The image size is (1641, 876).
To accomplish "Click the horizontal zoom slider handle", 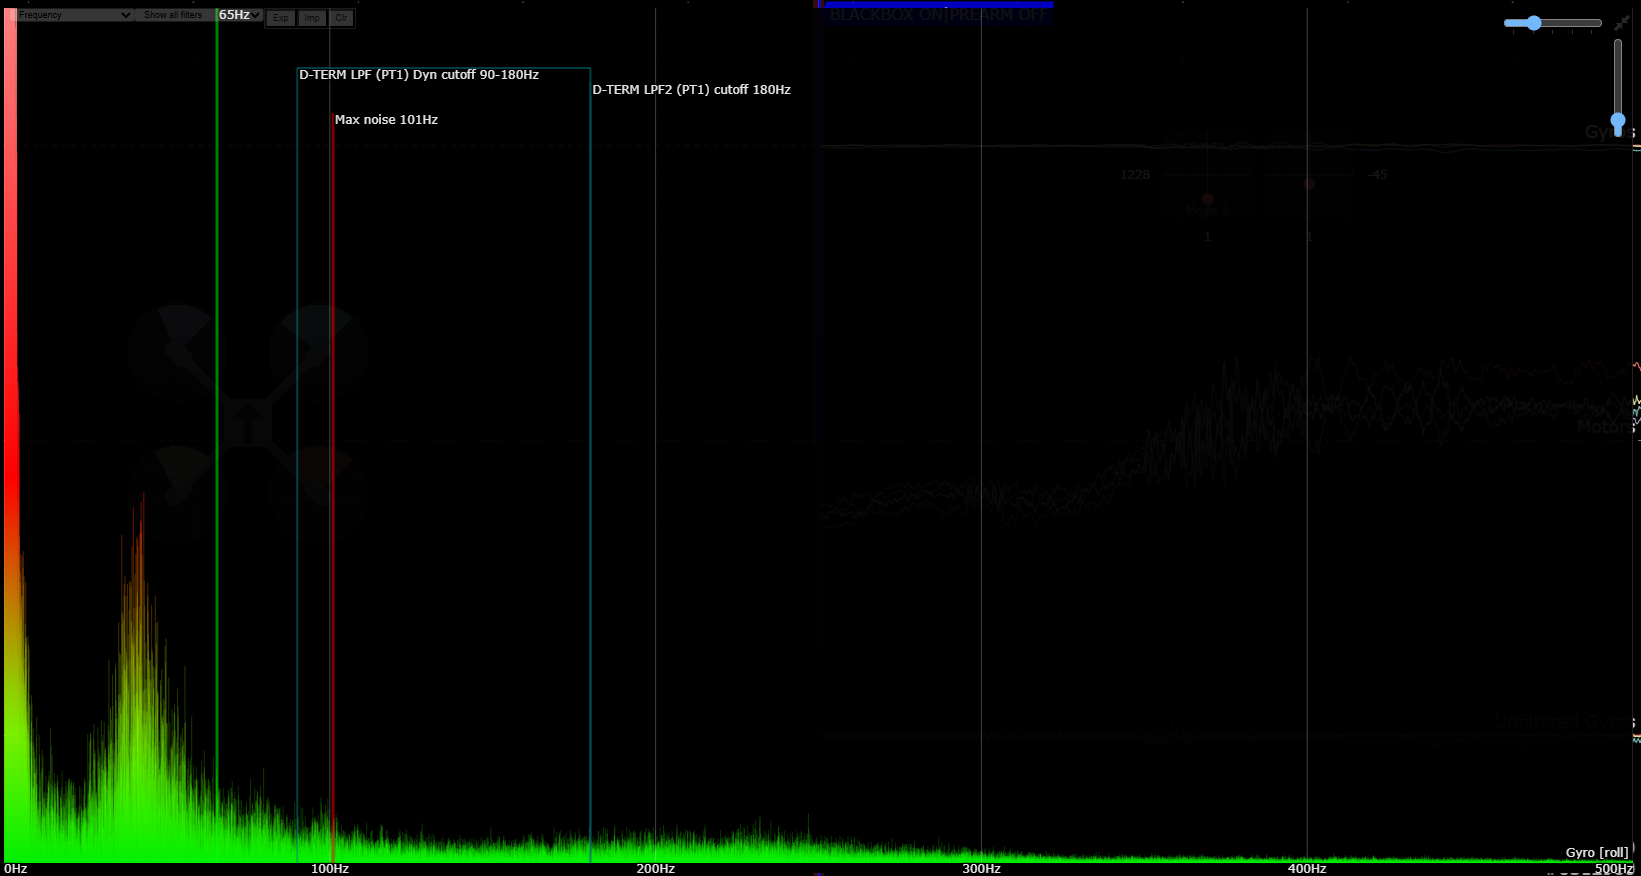I will (x=1534, y=23).
